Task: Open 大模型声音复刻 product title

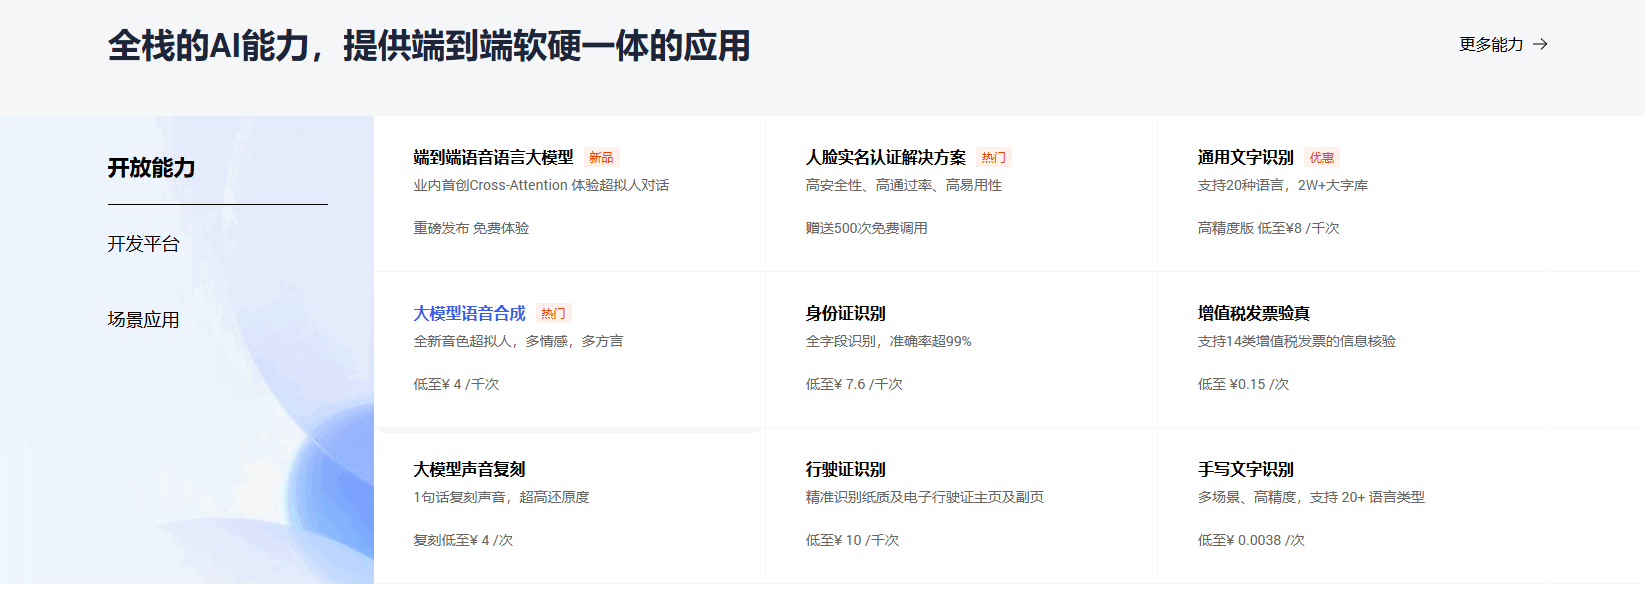Action: tap(470, 469)
